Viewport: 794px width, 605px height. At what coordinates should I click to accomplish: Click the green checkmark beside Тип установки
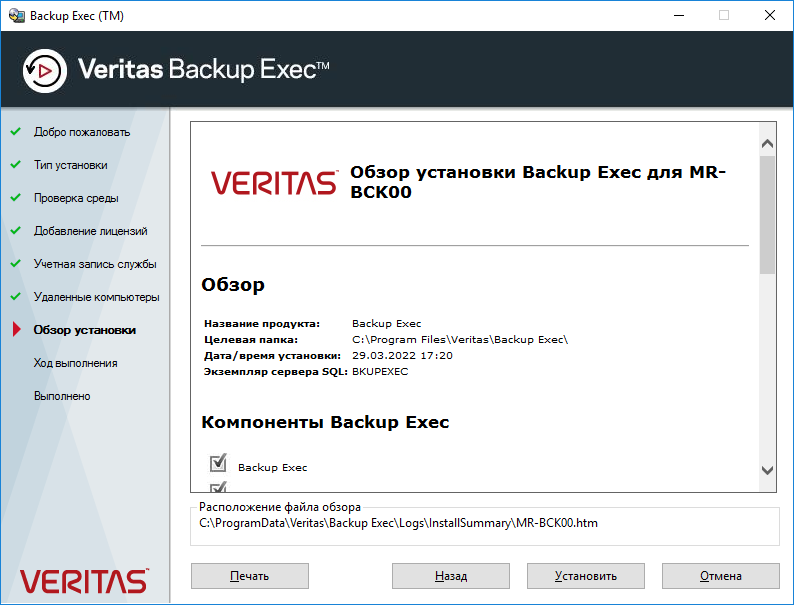(16, 165)
